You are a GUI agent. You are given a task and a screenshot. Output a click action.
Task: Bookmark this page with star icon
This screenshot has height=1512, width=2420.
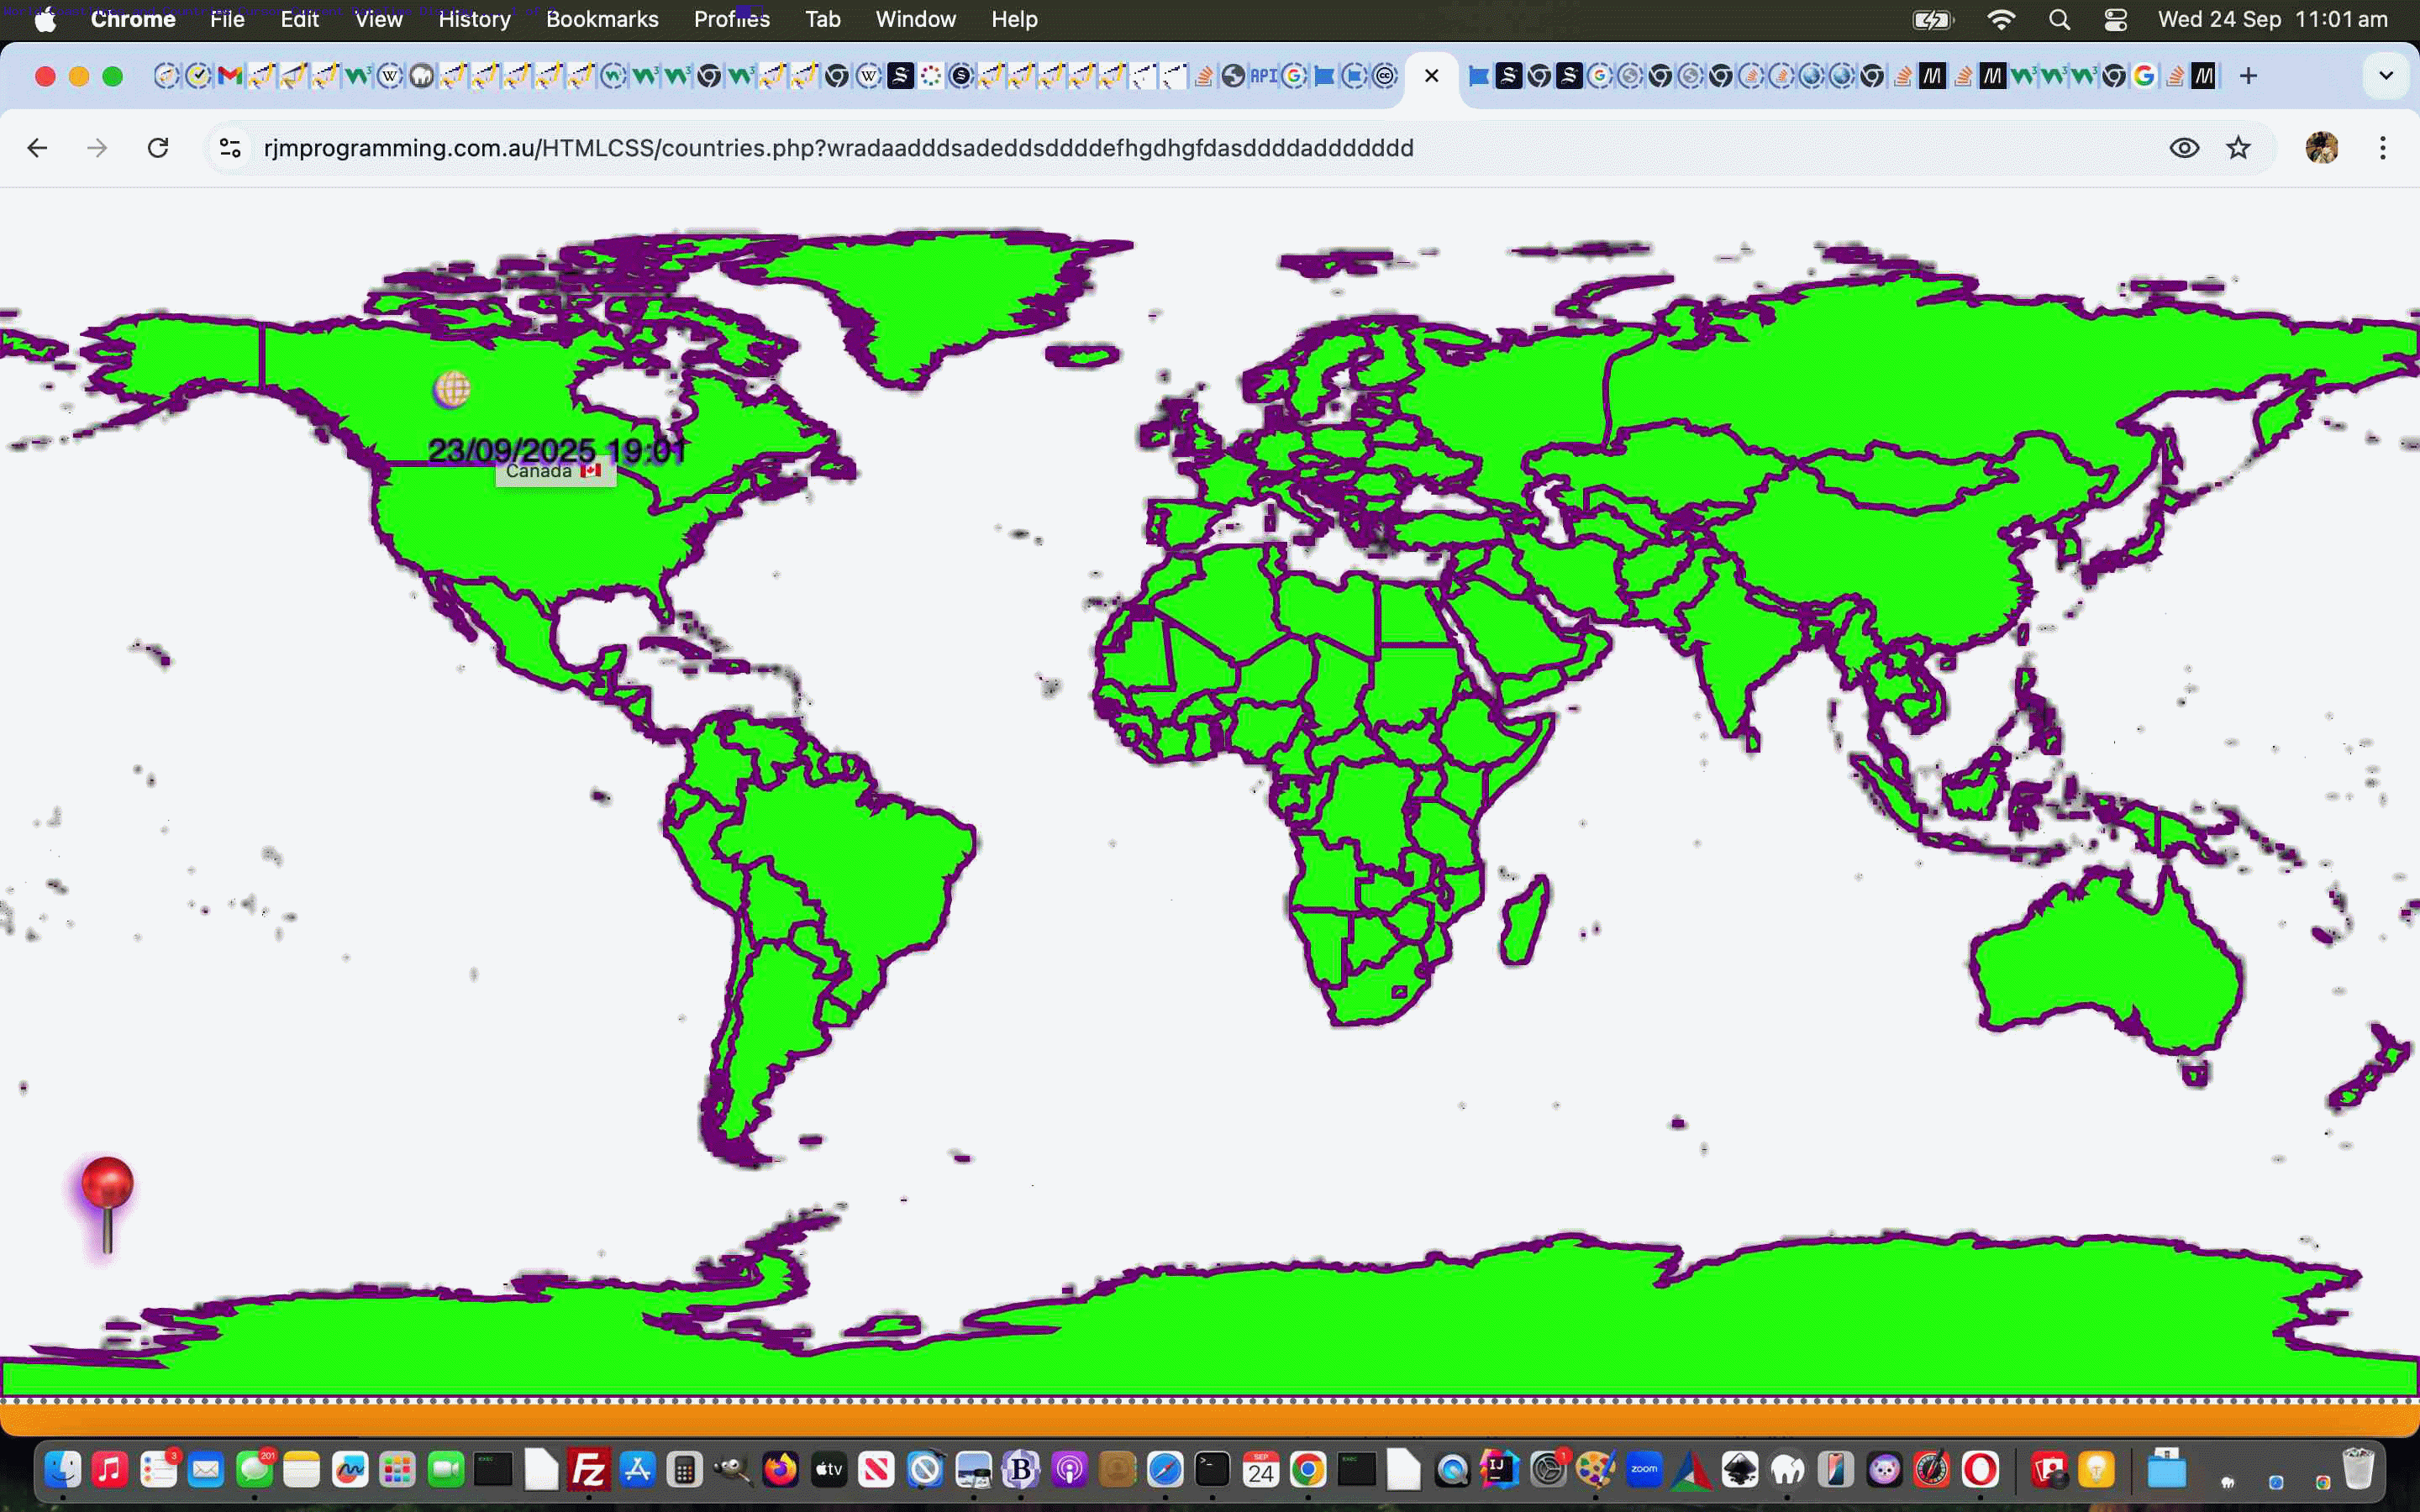pyautogui.click(x=2238, y=148)
